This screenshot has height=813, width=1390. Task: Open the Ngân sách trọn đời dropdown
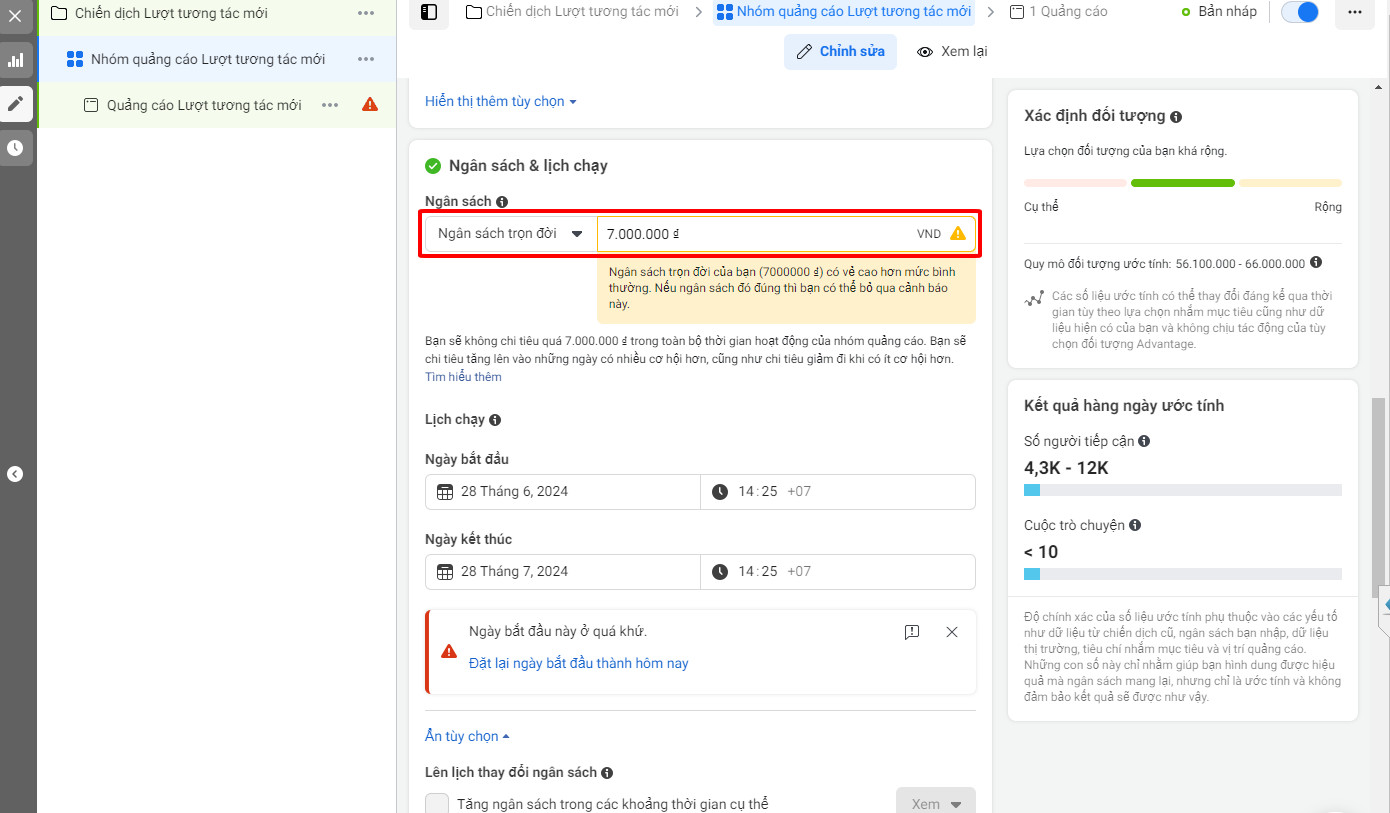pos(511,234)
